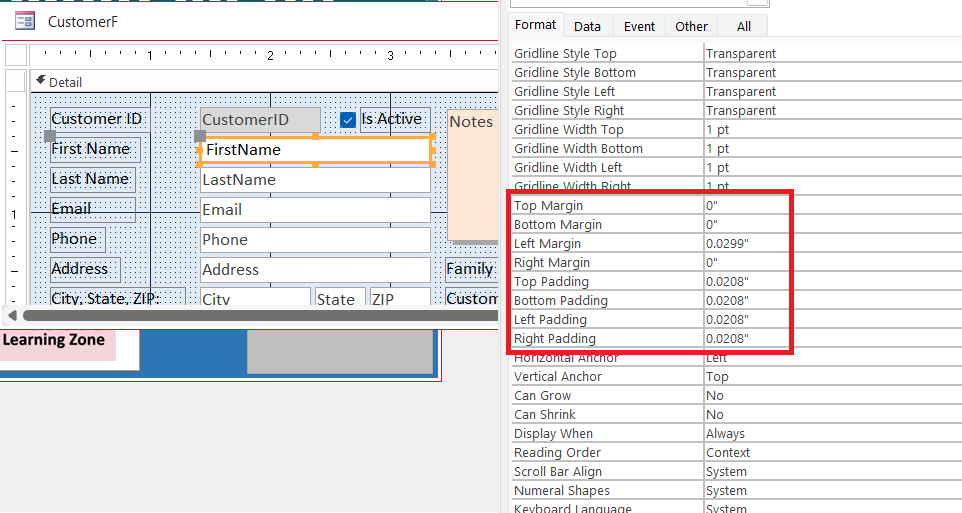Click the CustomerF form icon in title
Viewport: 962px width, 513px height.
25,20
